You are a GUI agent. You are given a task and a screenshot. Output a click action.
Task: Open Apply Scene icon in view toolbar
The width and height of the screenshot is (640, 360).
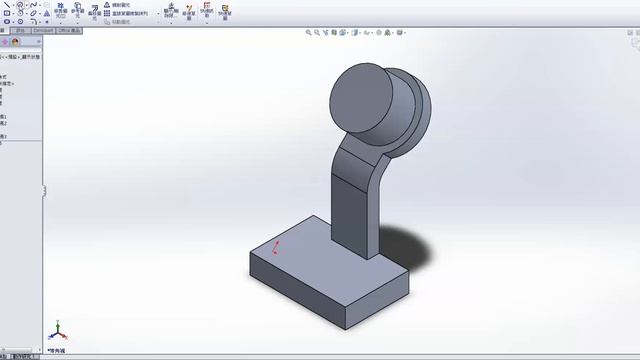pos(387,33)
